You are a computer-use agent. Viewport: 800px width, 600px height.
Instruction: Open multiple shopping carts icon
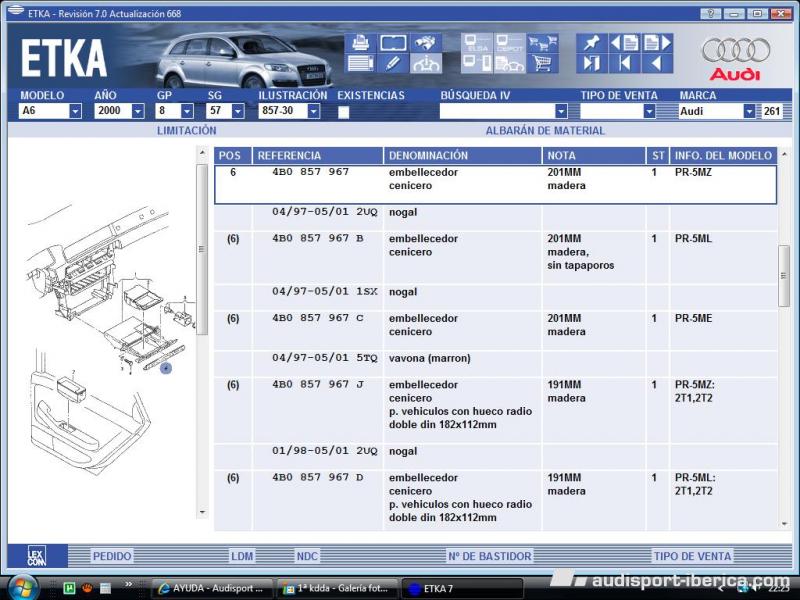click(x=542, y=43)
